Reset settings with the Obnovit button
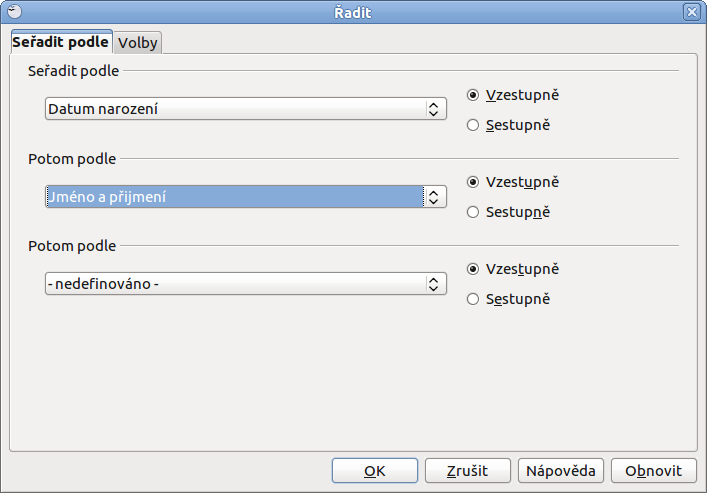Viewport: 707px width, 493px height. pos(653,470)
